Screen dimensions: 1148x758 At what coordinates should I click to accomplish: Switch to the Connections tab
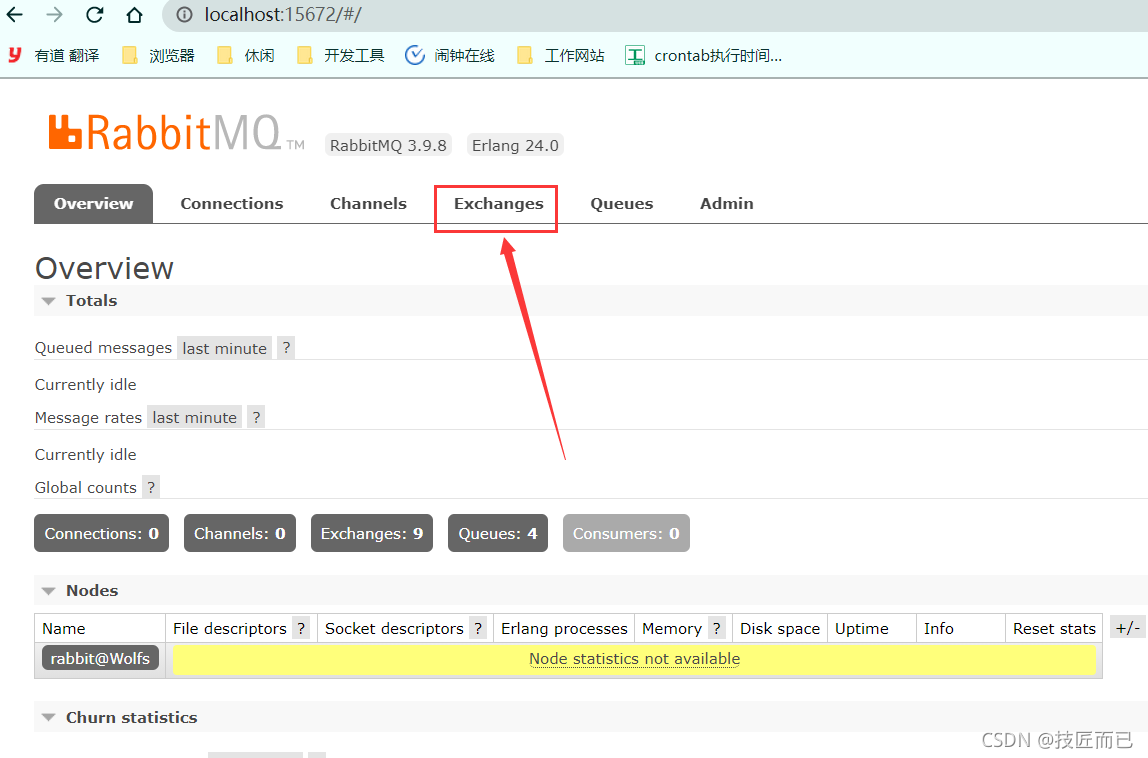[232, 204]
